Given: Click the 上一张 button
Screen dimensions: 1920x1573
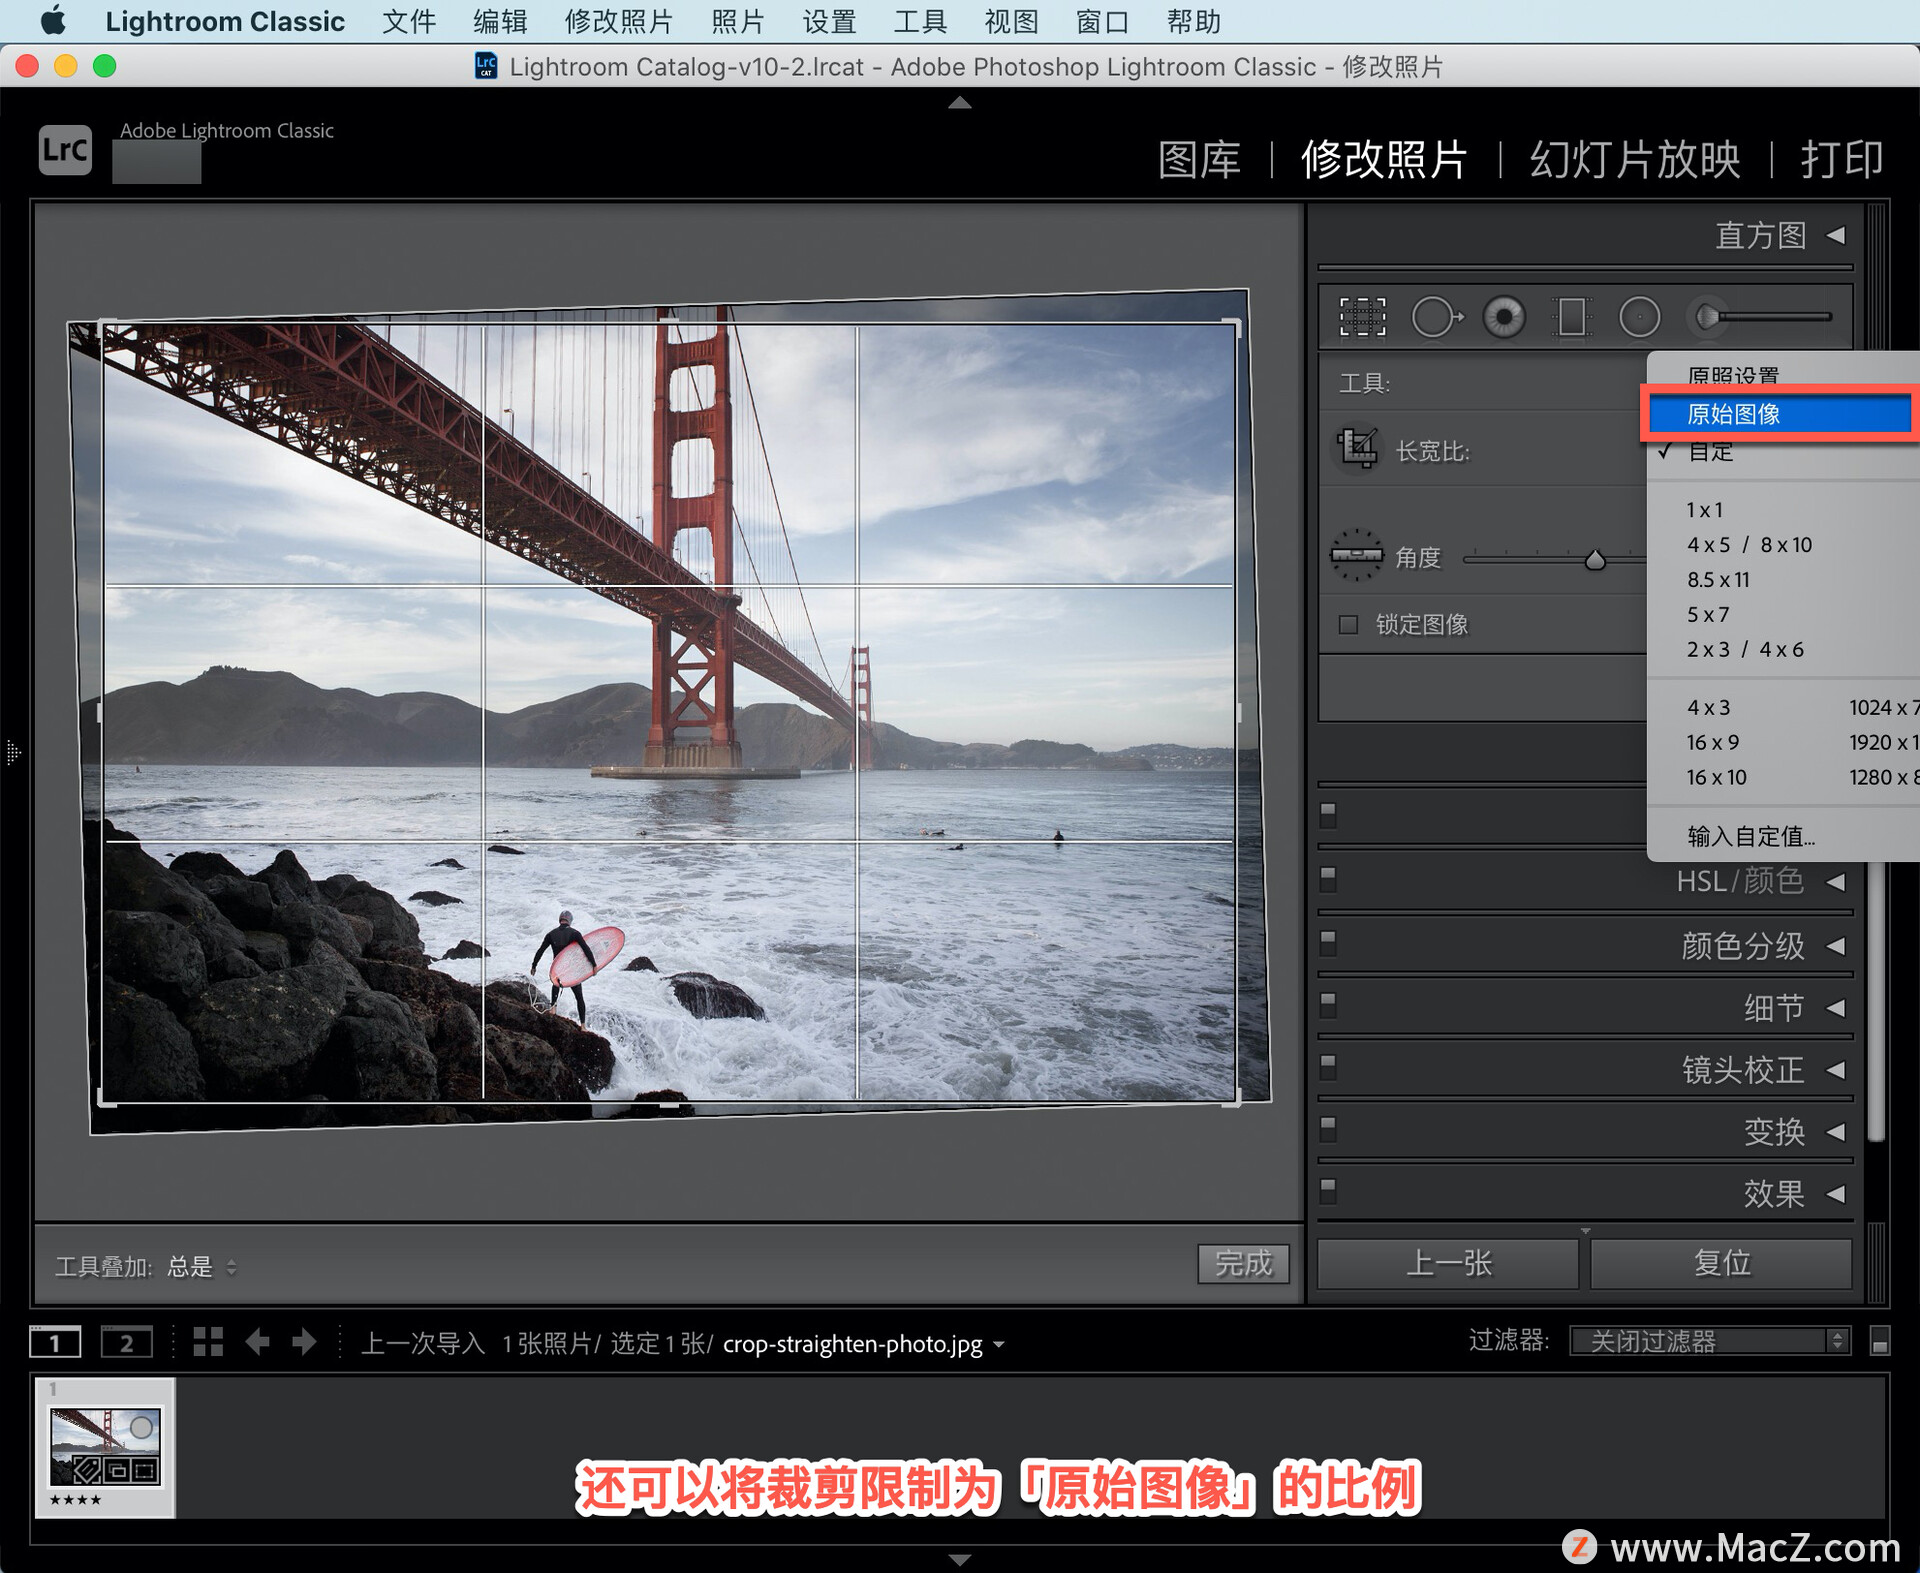Looking at the screenshot, I should tap(1448, 1263).
